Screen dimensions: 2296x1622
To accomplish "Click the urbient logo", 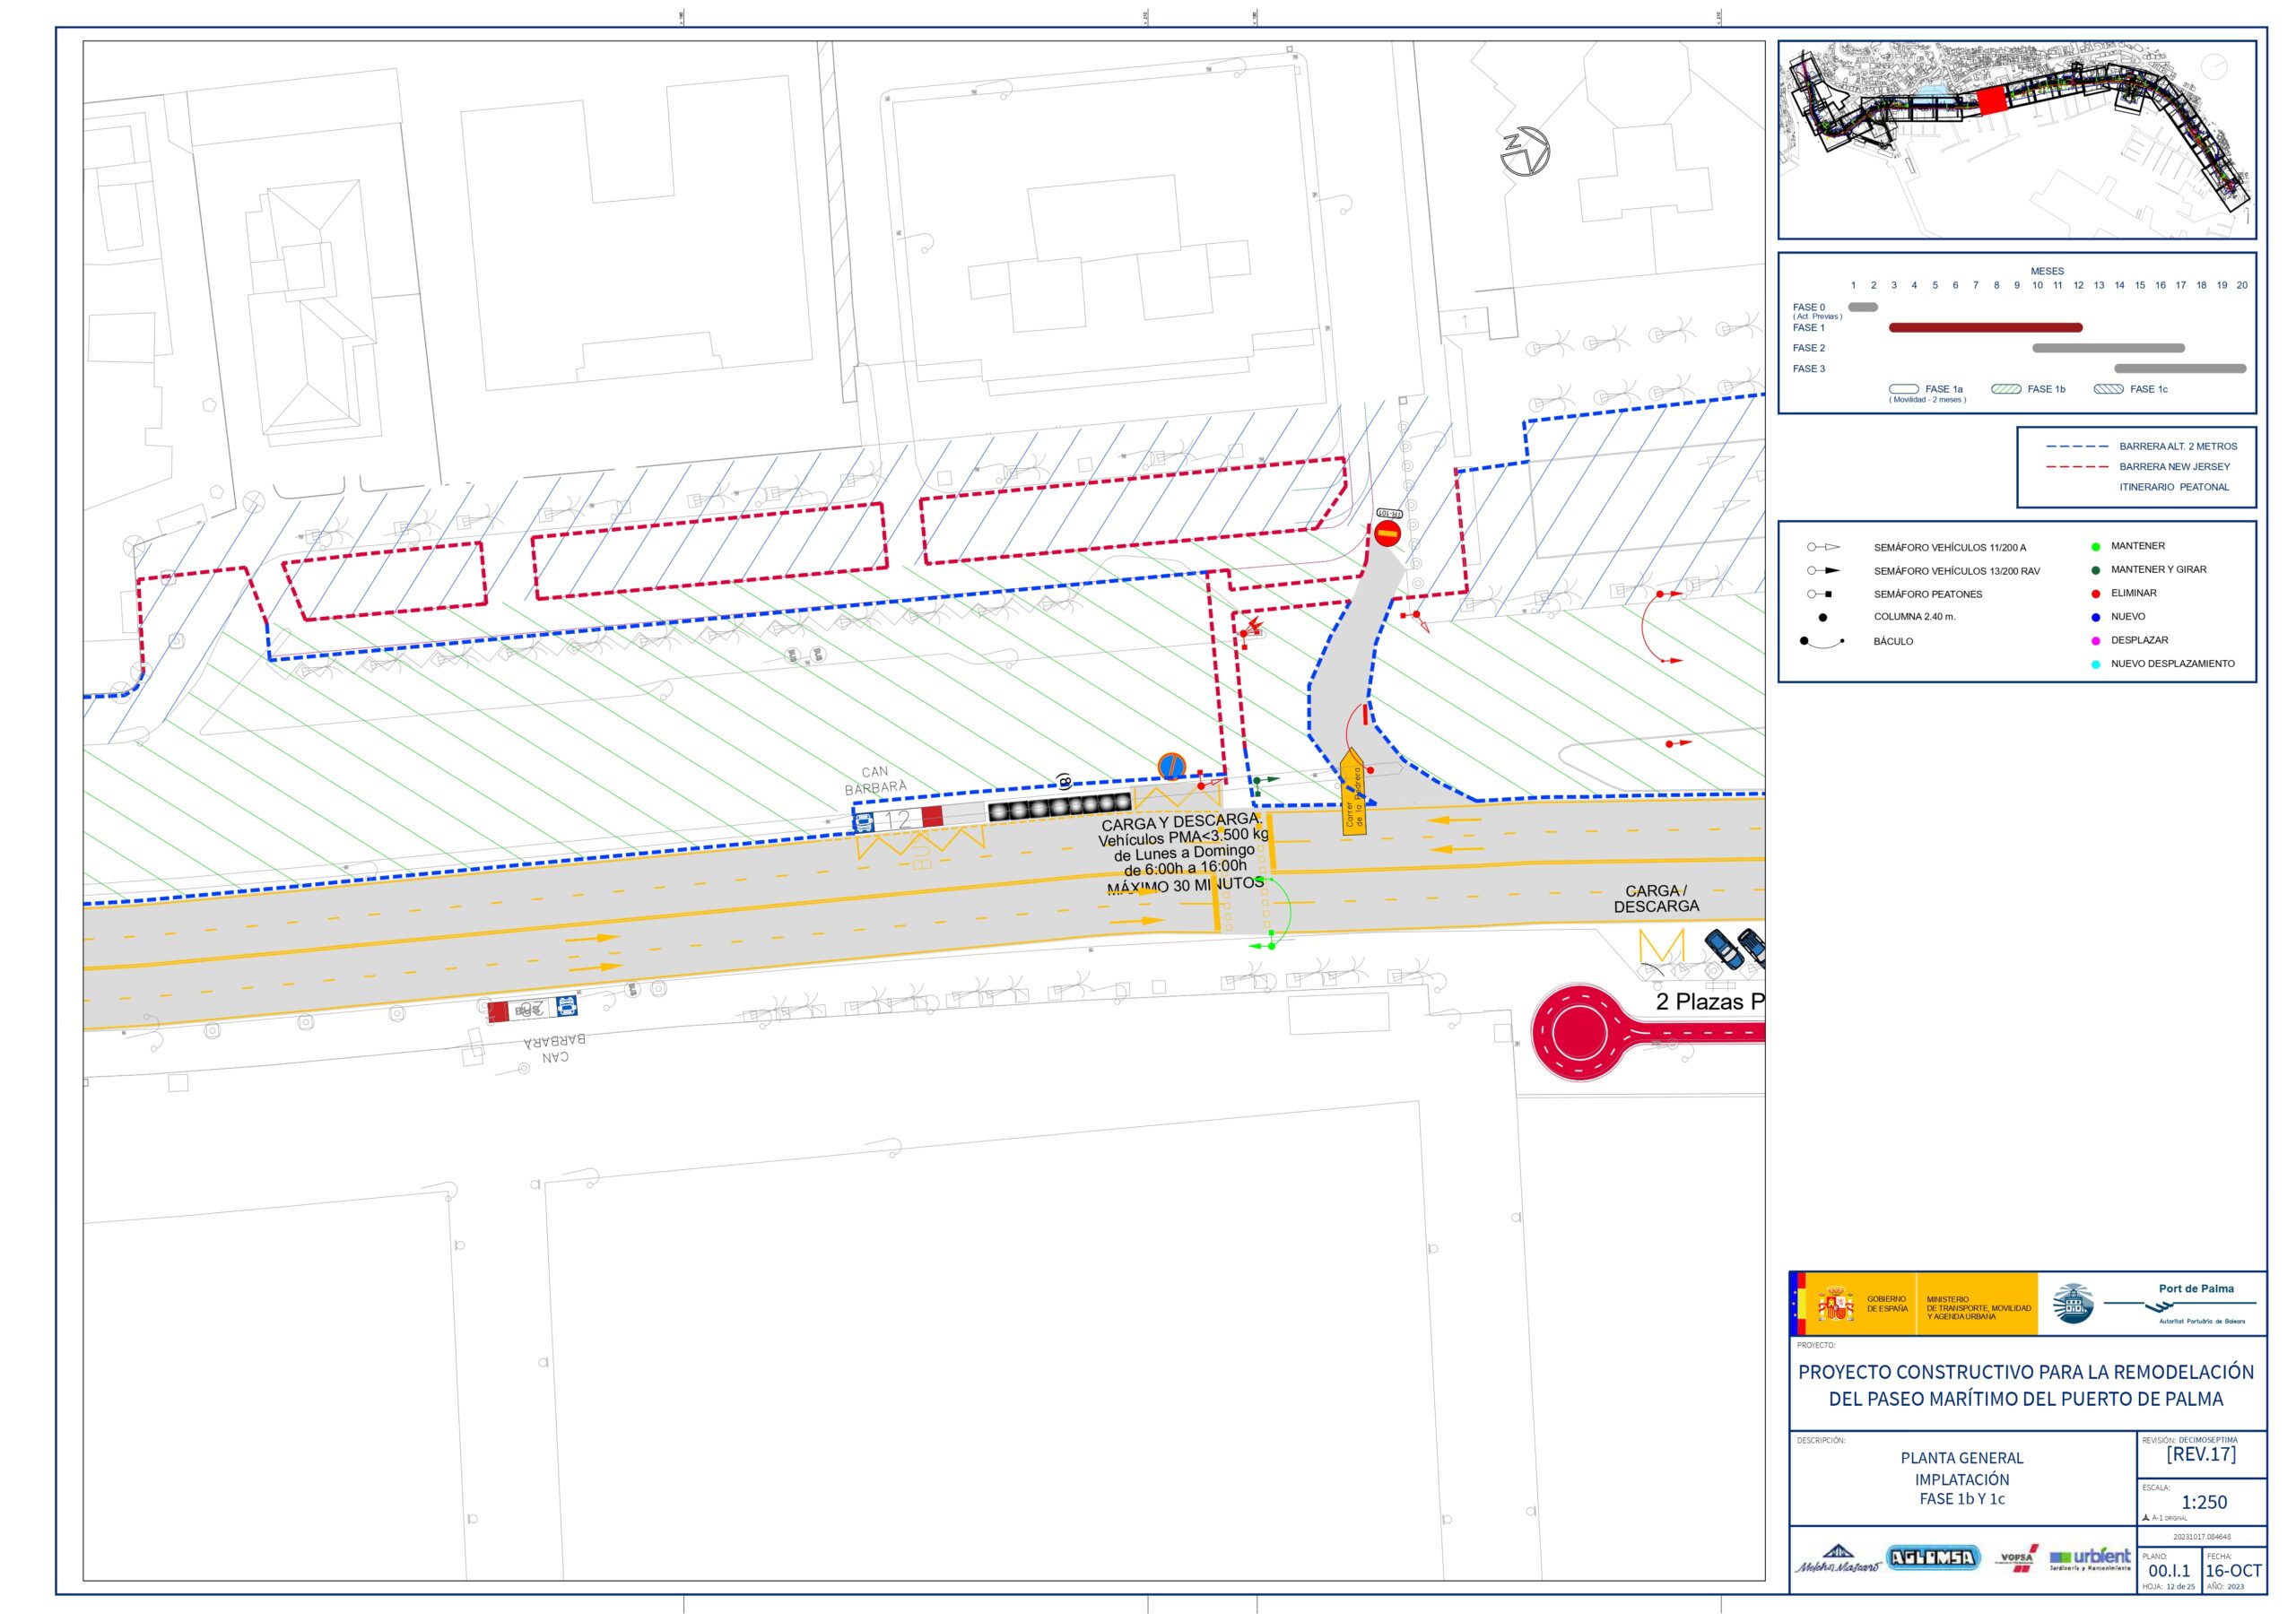I will point(2089,1559).
